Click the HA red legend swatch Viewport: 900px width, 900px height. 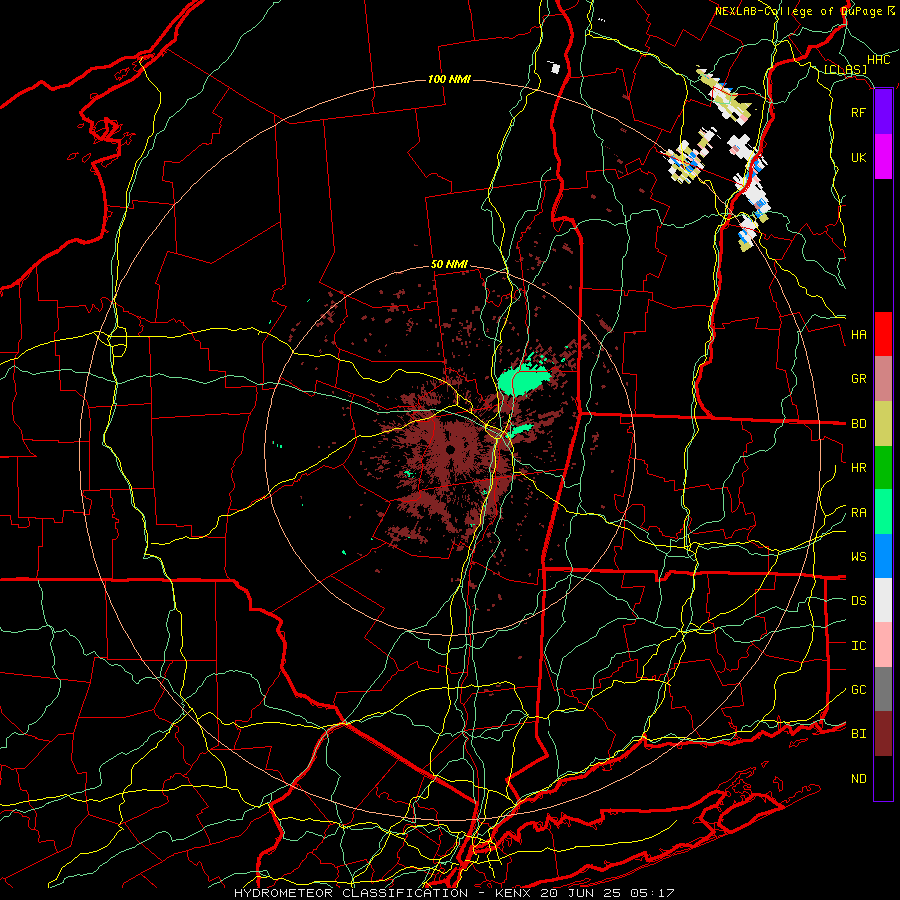pos(883,334)
